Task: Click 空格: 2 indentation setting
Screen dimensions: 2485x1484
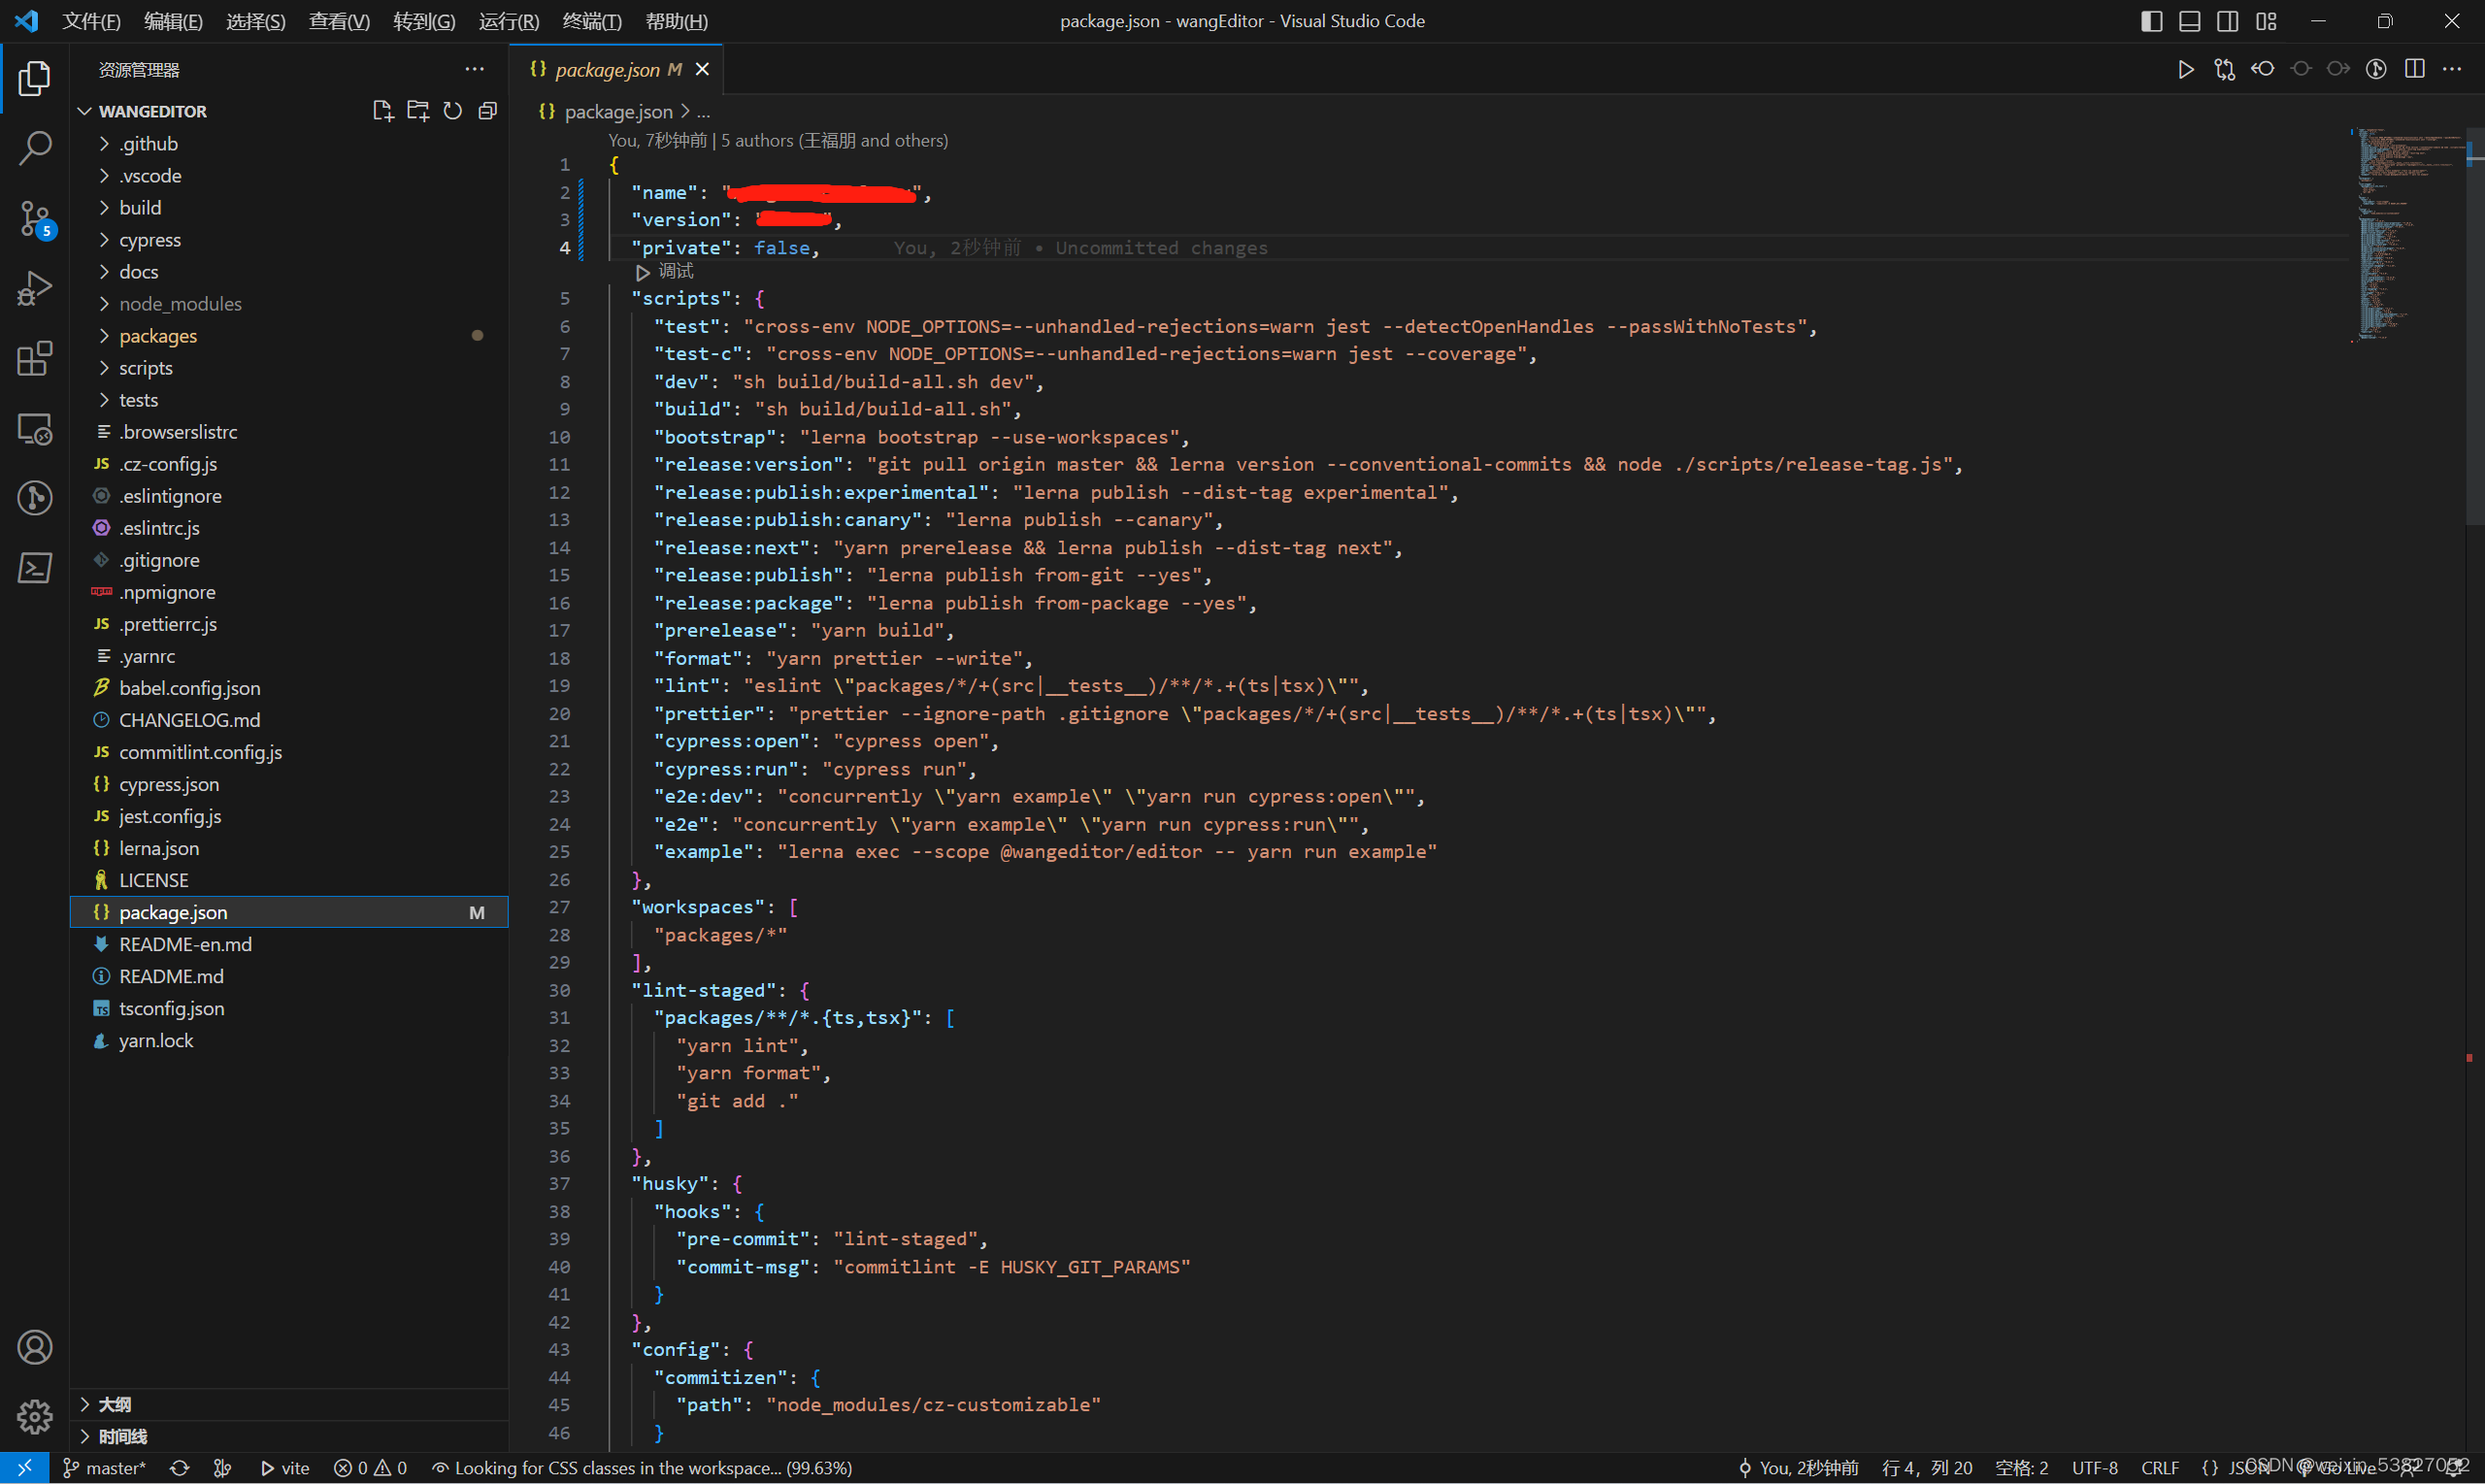Action: [2022, 1468]
